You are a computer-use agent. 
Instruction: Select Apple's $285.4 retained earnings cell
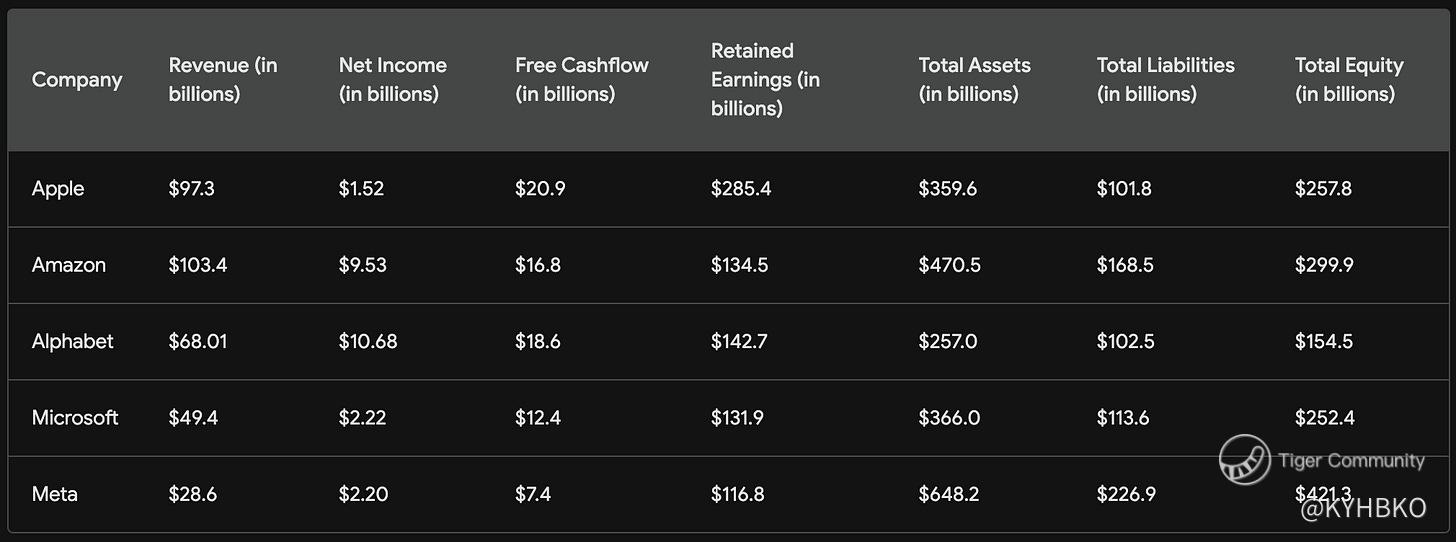(740, 189)
